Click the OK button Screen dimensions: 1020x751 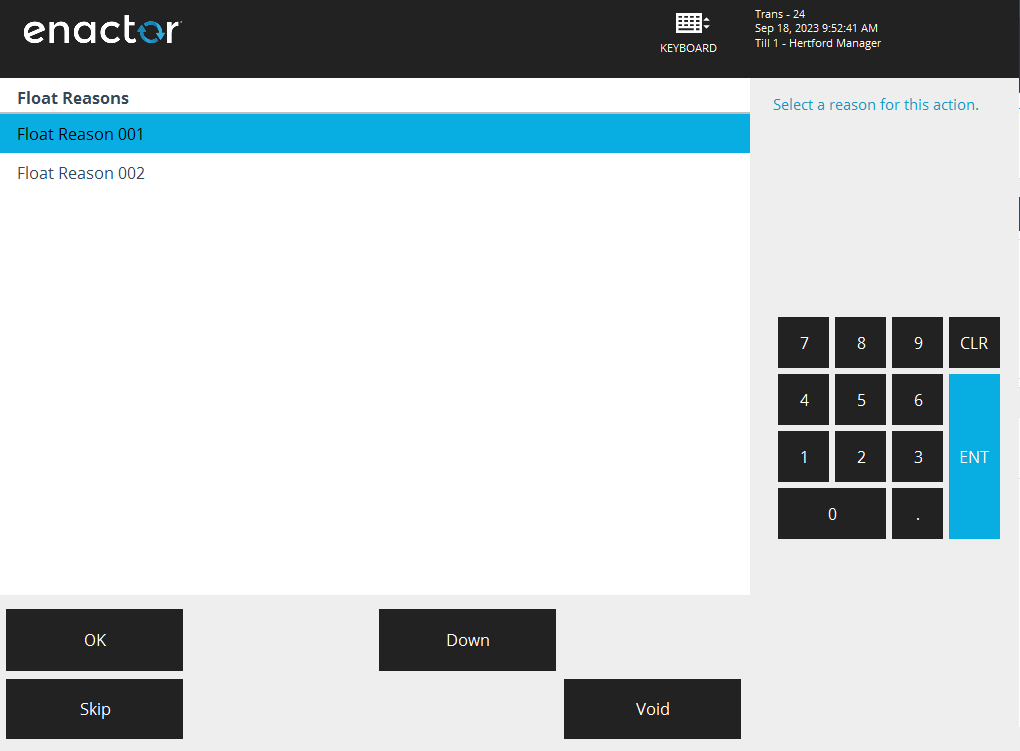click(x=94, y=640)
